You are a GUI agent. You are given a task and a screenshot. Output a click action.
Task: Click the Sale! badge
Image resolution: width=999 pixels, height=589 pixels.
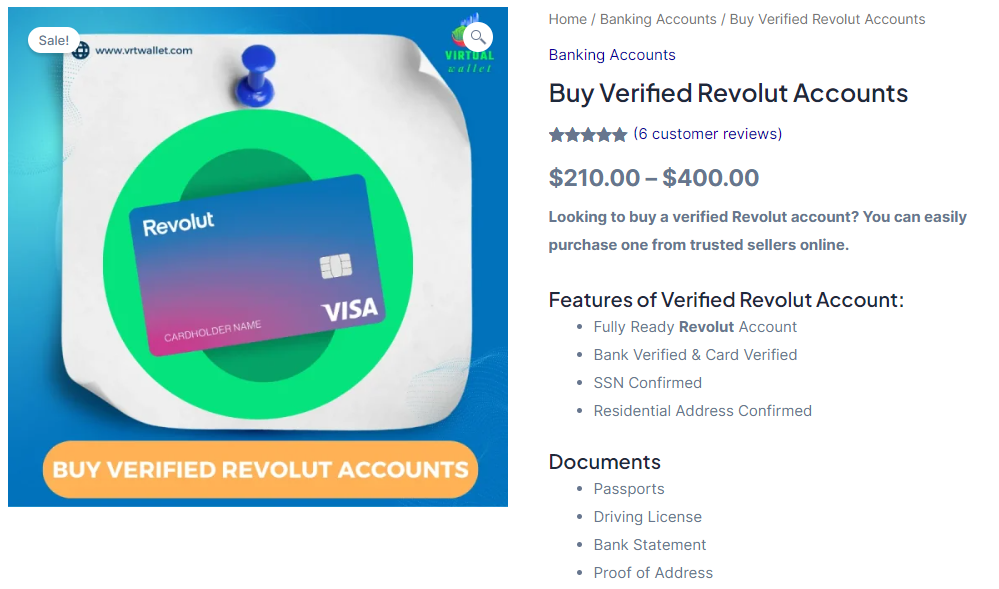52,40
